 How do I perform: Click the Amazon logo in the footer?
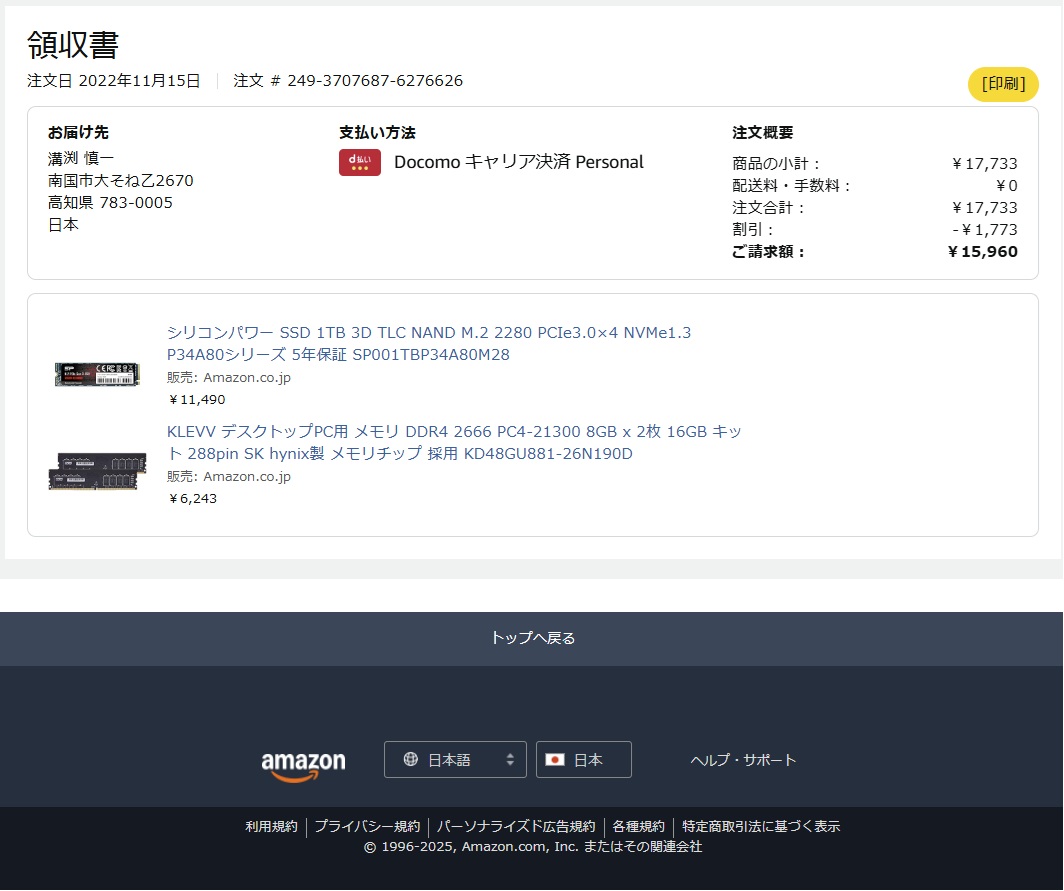(303, 764)
